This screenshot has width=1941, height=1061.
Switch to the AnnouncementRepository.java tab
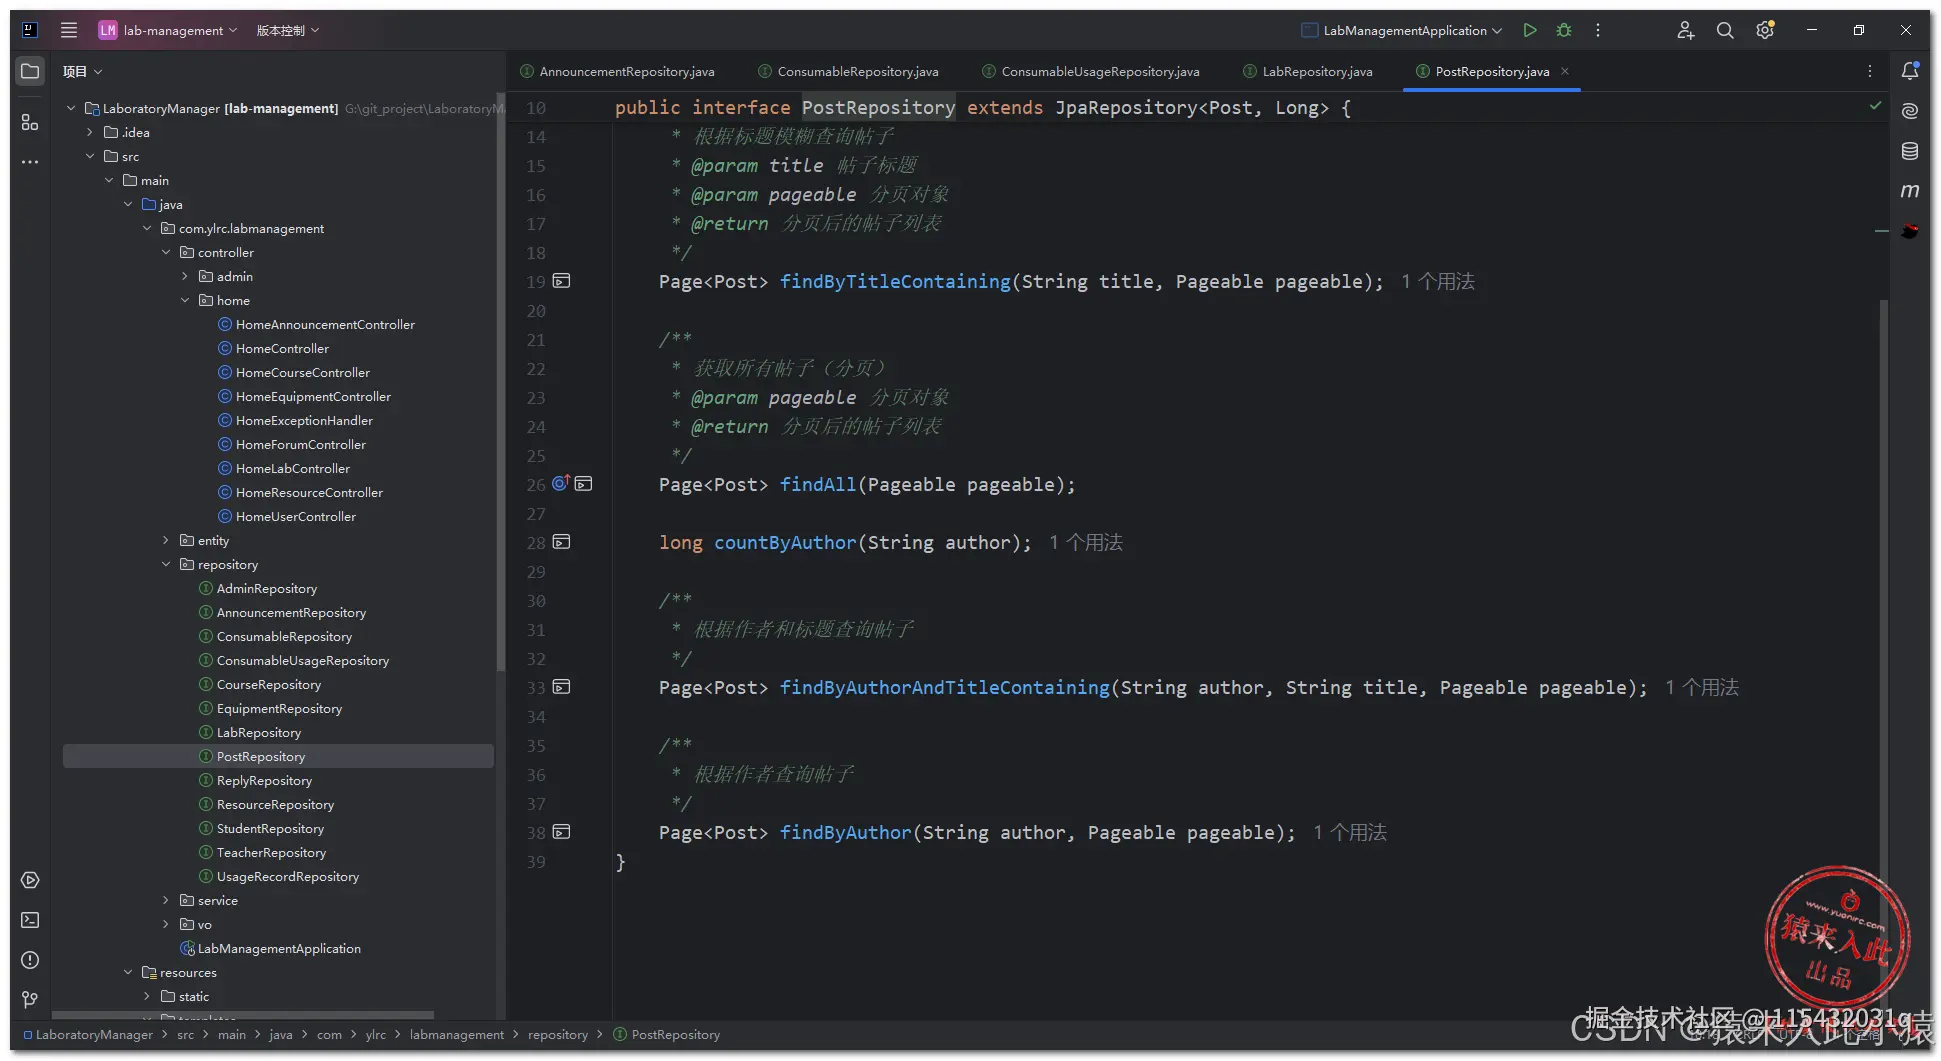pyautogui.click(x=626, y=72)
